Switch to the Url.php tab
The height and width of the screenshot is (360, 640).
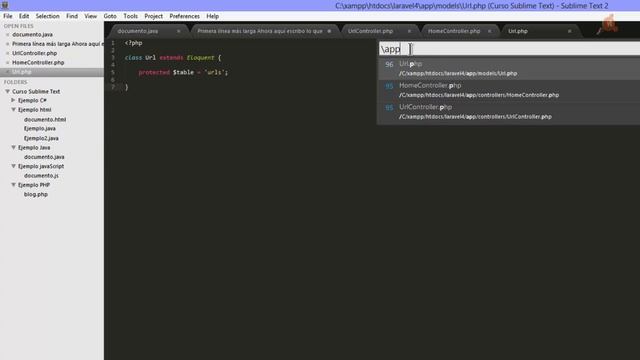pyautogui.click(x=518, y=31)
